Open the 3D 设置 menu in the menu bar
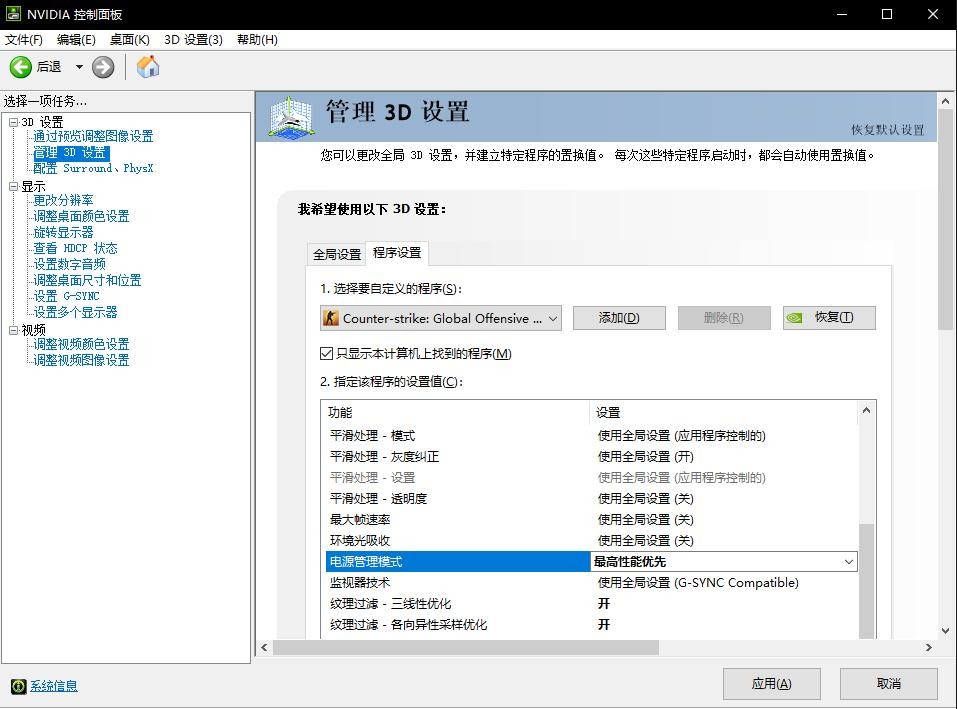Screen dimensions: 957x709 [193, 40]
